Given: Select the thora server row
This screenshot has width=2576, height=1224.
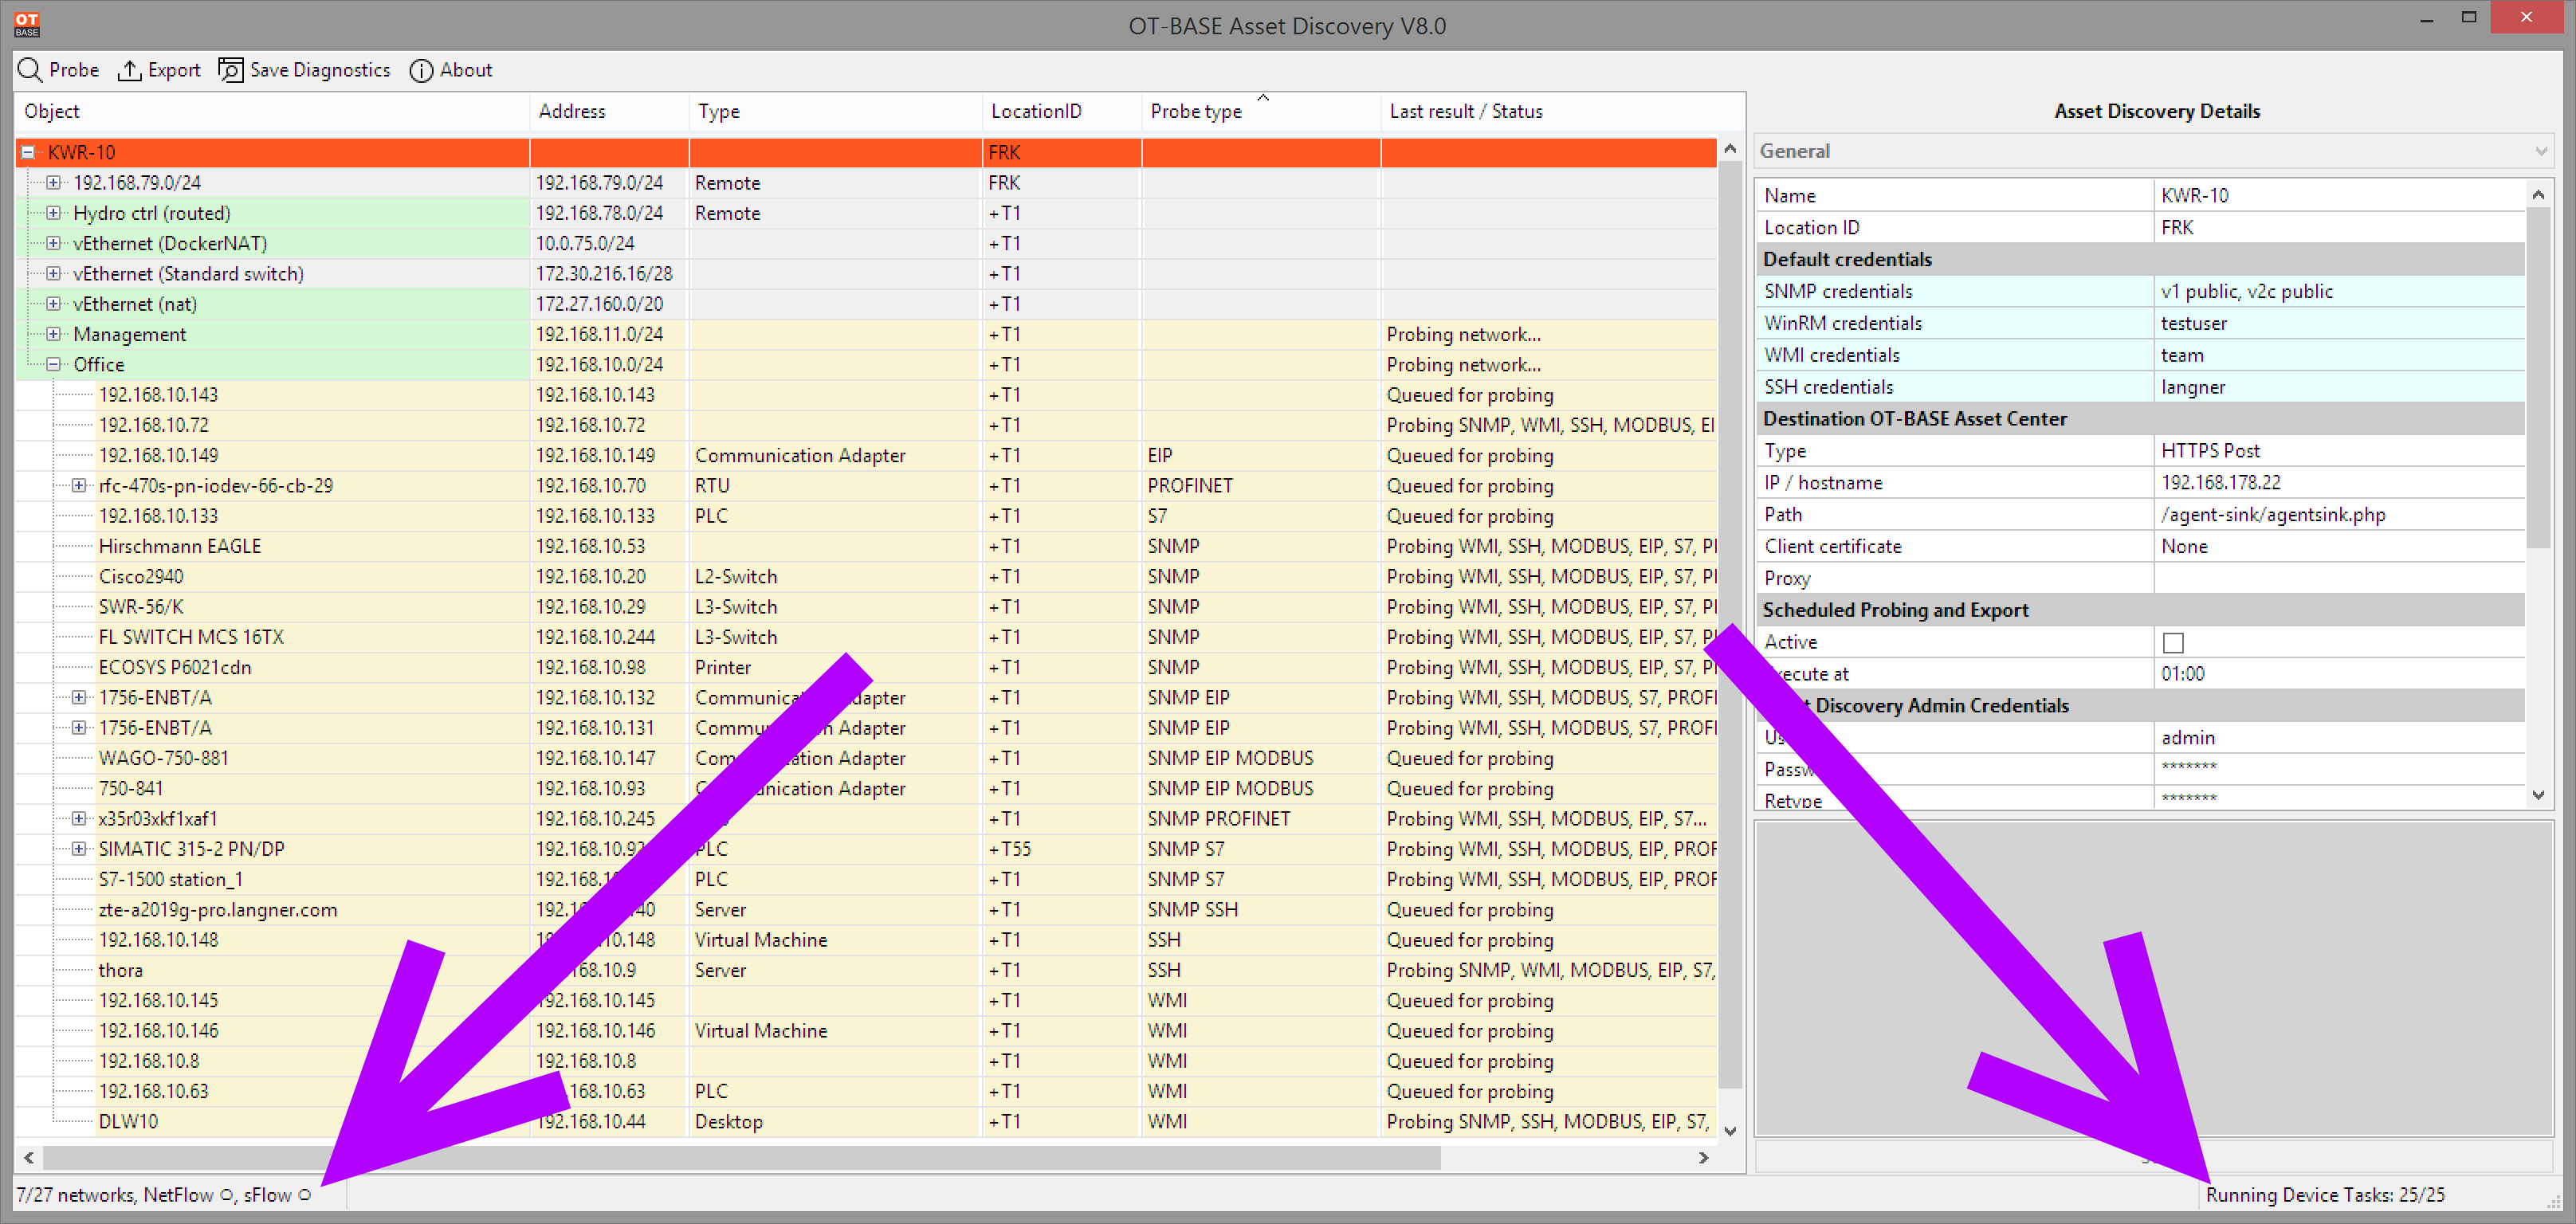Looking at the screenshot, I should point(866,970).
